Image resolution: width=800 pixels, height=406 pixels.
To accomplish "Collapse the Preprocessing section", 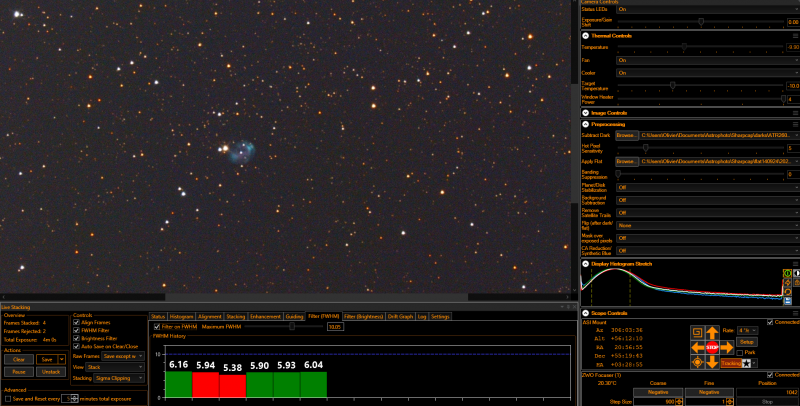I will 586,124.
